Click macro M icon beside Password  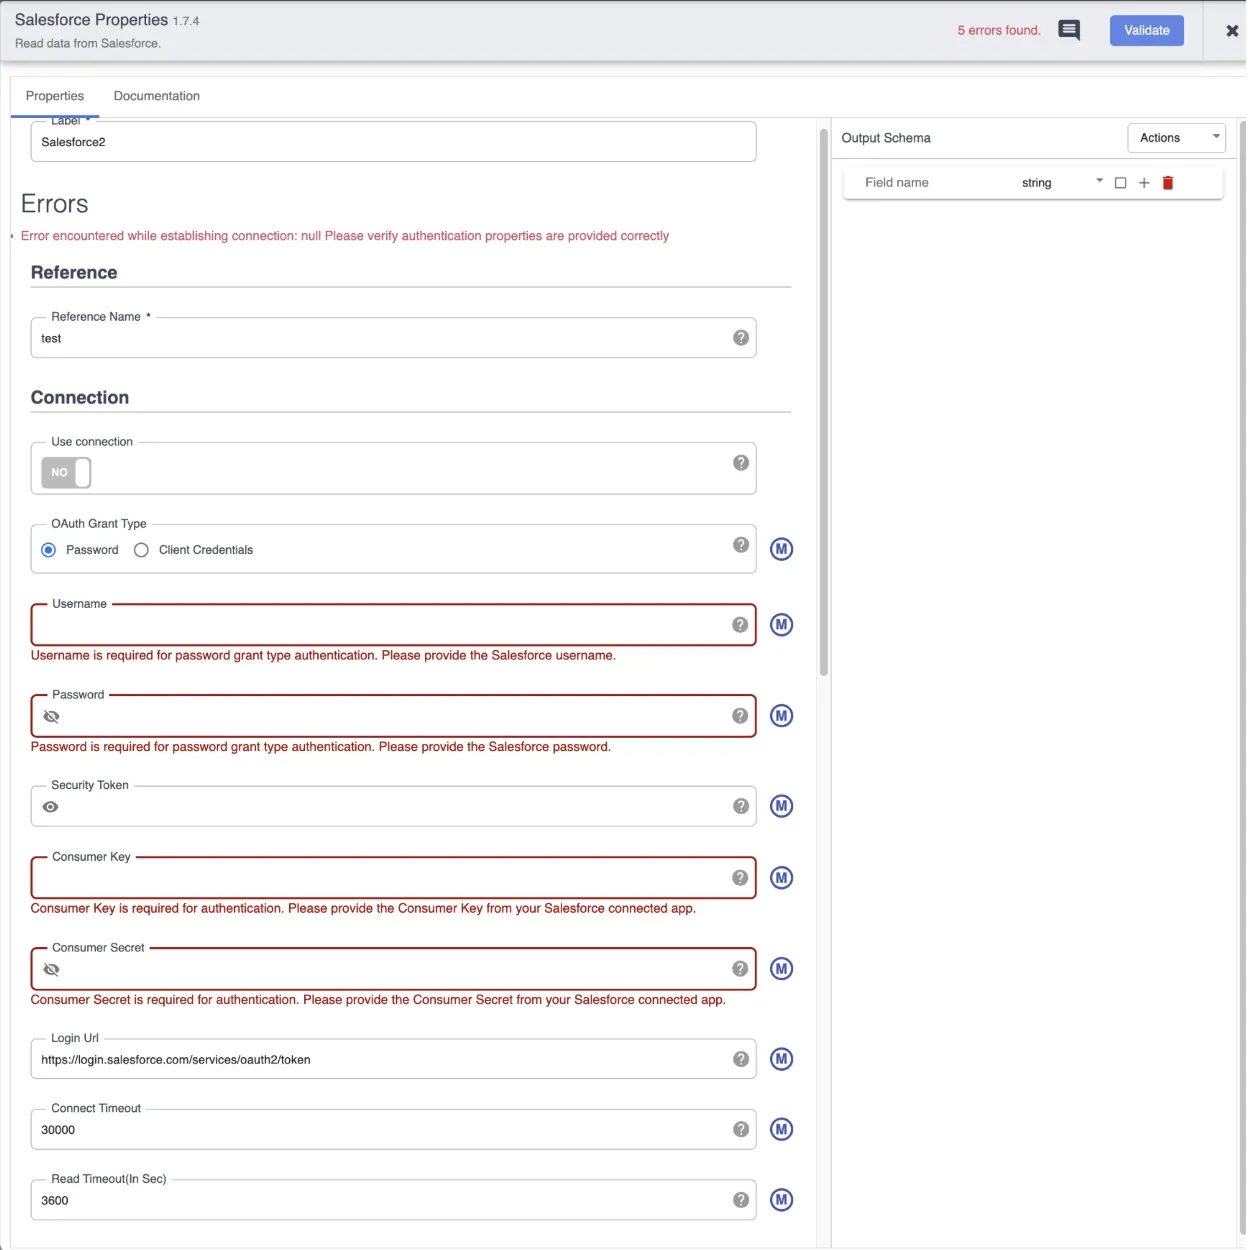click(782, 716)
